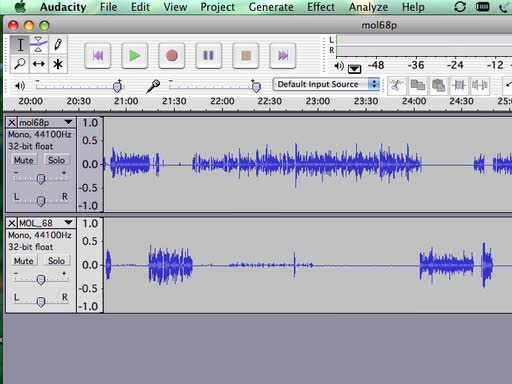Open the Edit menu

[140, 7]
